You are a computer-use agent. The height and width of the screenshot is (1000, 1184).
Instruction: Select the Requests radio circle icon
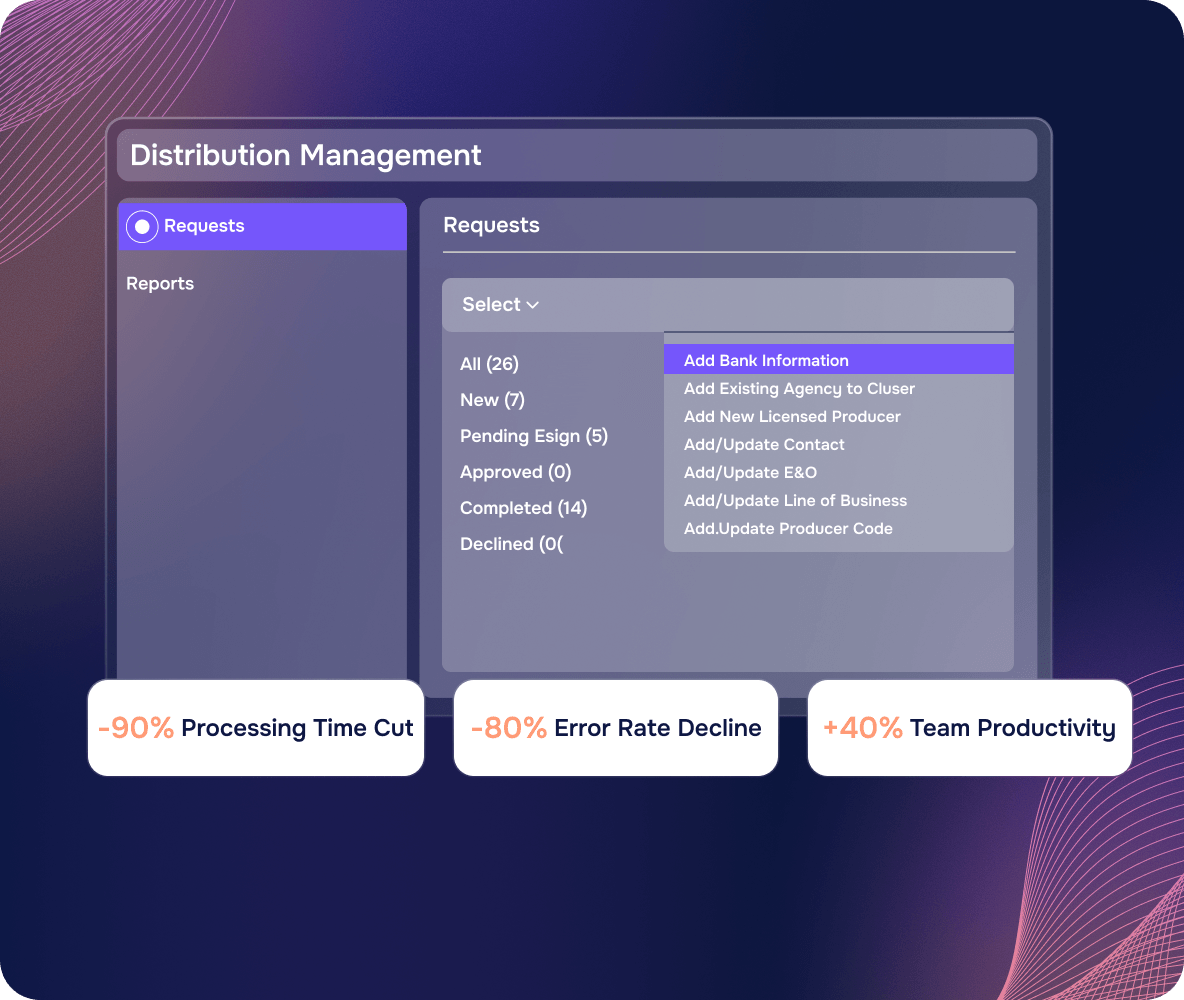click(x=142, y=226)
